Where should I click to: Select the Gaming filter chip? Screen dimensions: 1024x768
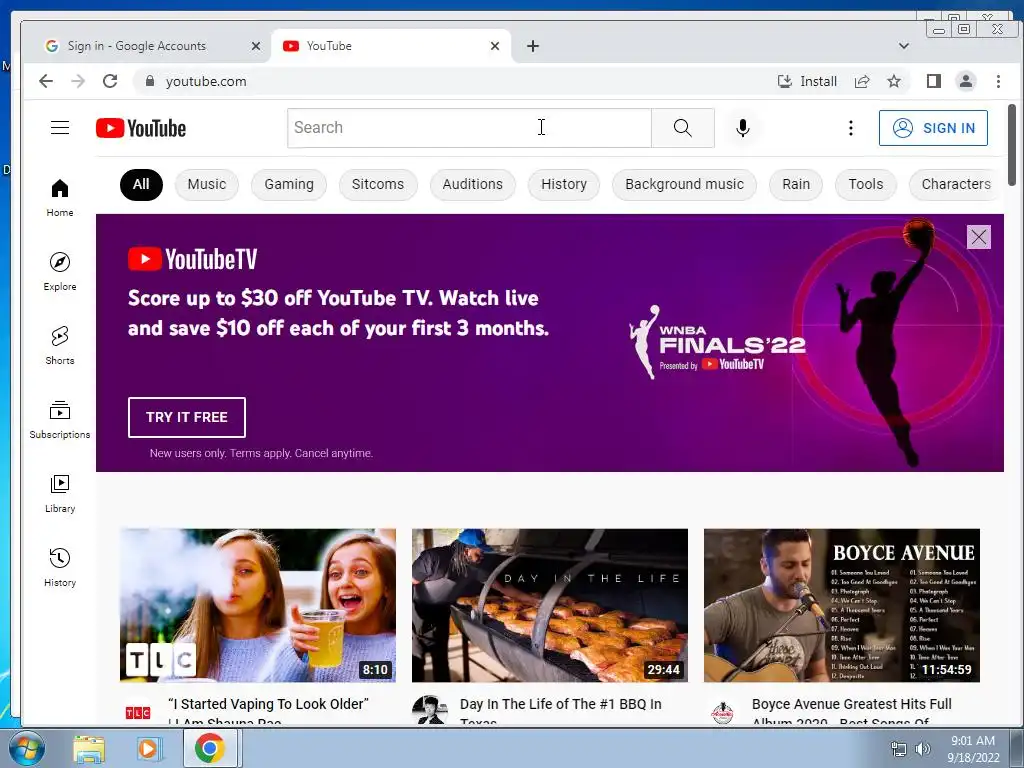pos(289,184)
